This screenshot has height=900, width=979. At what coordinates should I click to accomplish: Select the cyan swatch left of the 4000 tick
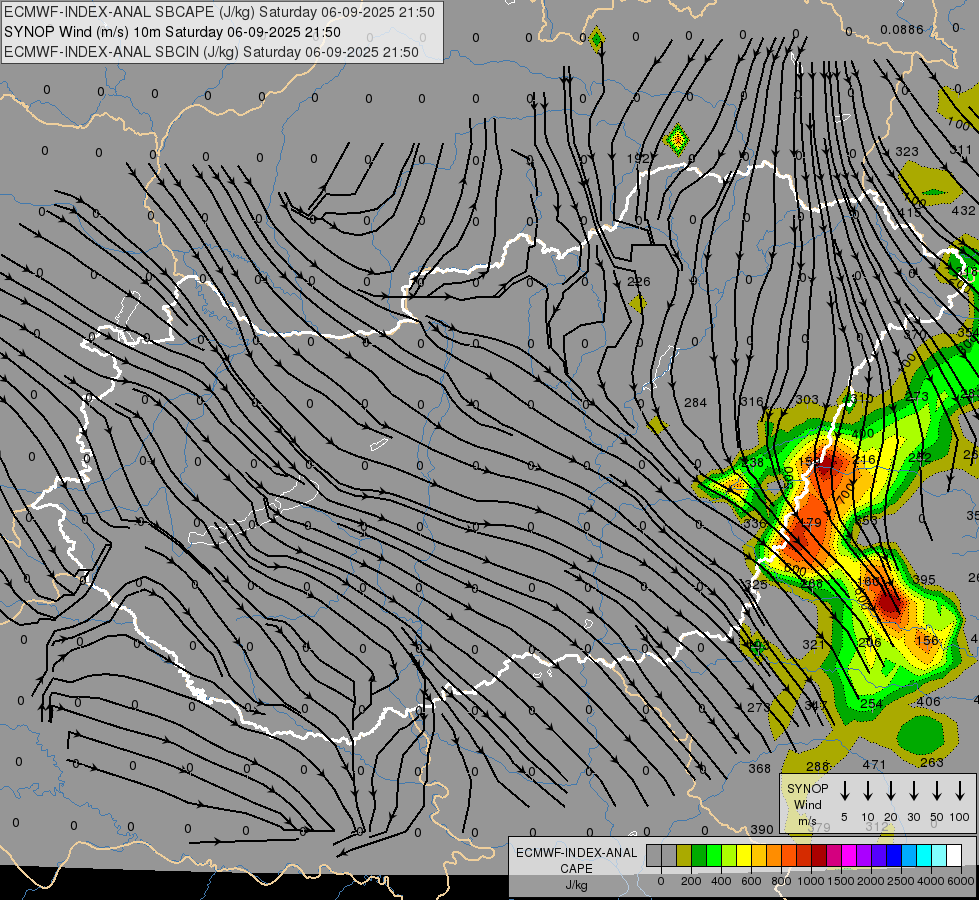(923, 856)
